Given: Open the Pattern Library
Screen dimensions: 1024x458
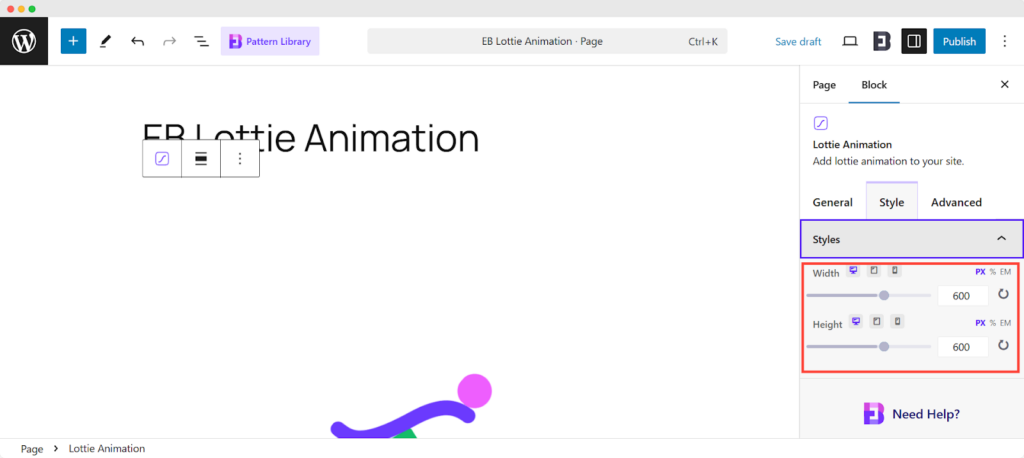Looking at the screenshot, I should coord(270,41).
